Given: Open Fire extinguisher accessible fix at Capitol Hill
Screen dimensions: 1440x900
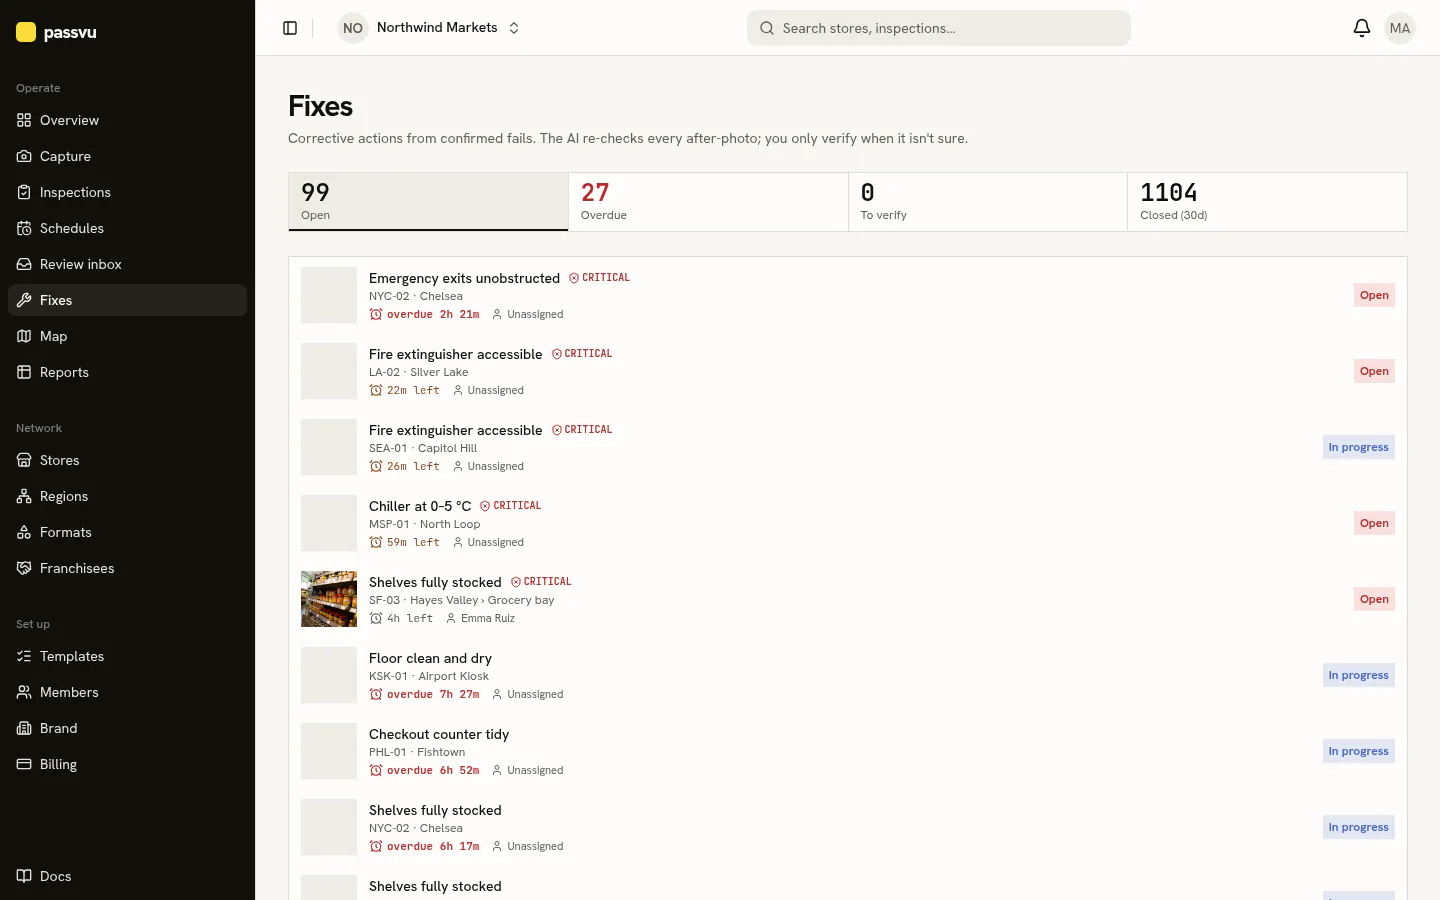Looking at the screenshot, I should (848, 447).
